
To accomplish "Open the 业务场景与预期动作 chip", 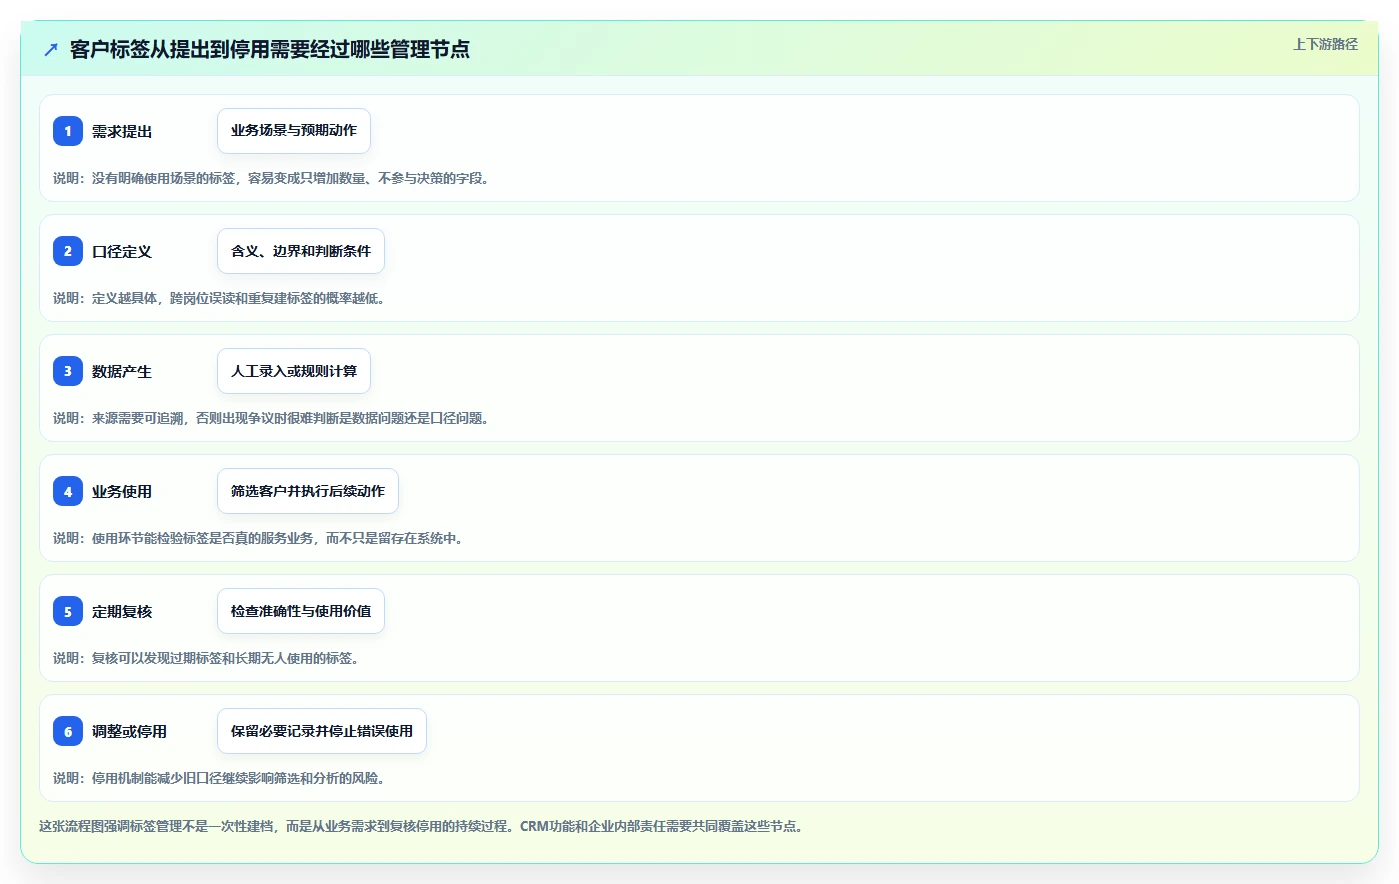I will pos(294,131).
